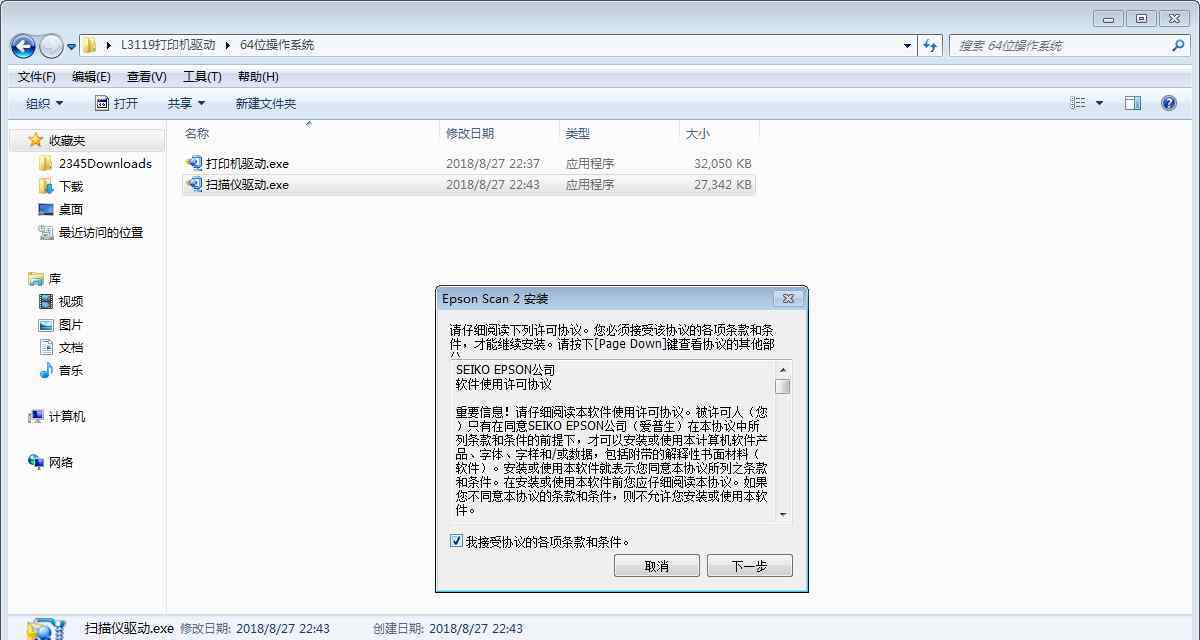Click the Back navigation arrow button
This screenshot has height=640, width=1200.
pos(23,46)
